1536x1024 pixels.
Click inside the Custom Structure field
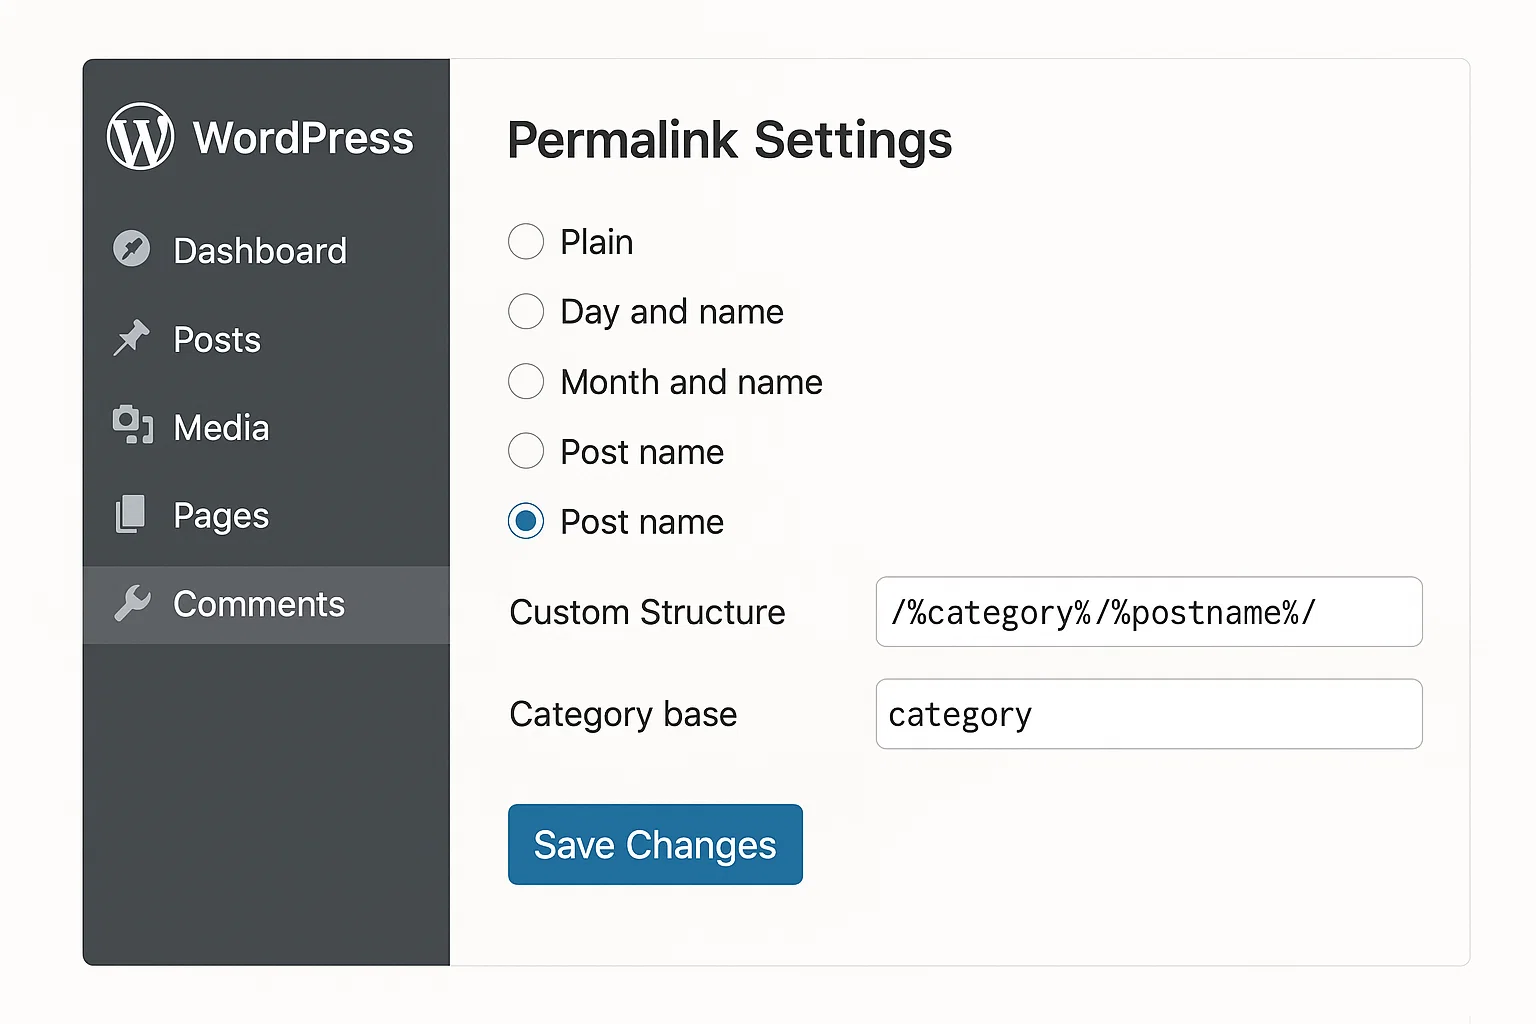pyautogui.click(x=1148, y=612)
